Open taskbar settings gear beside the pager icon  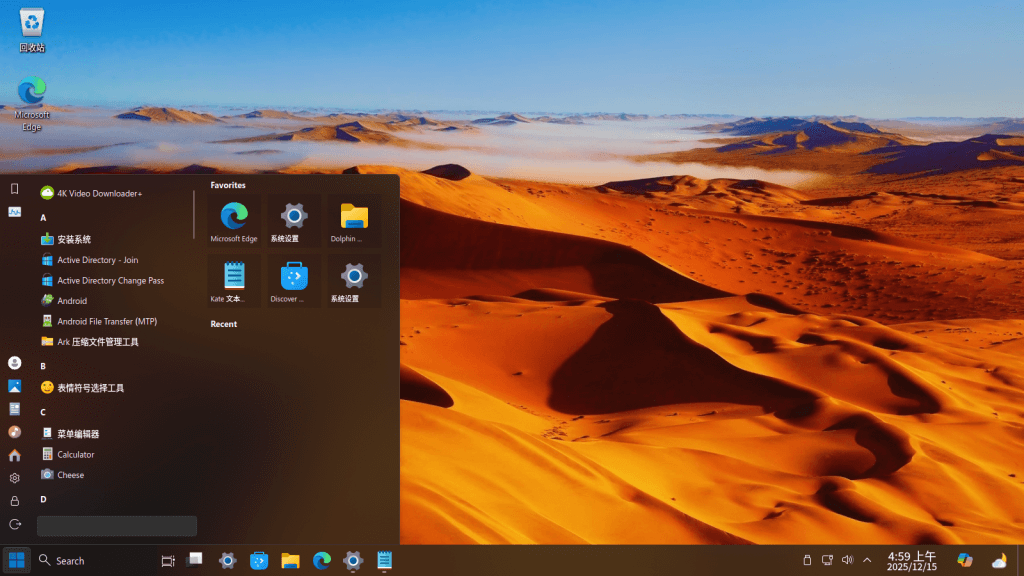click(227, 560)
